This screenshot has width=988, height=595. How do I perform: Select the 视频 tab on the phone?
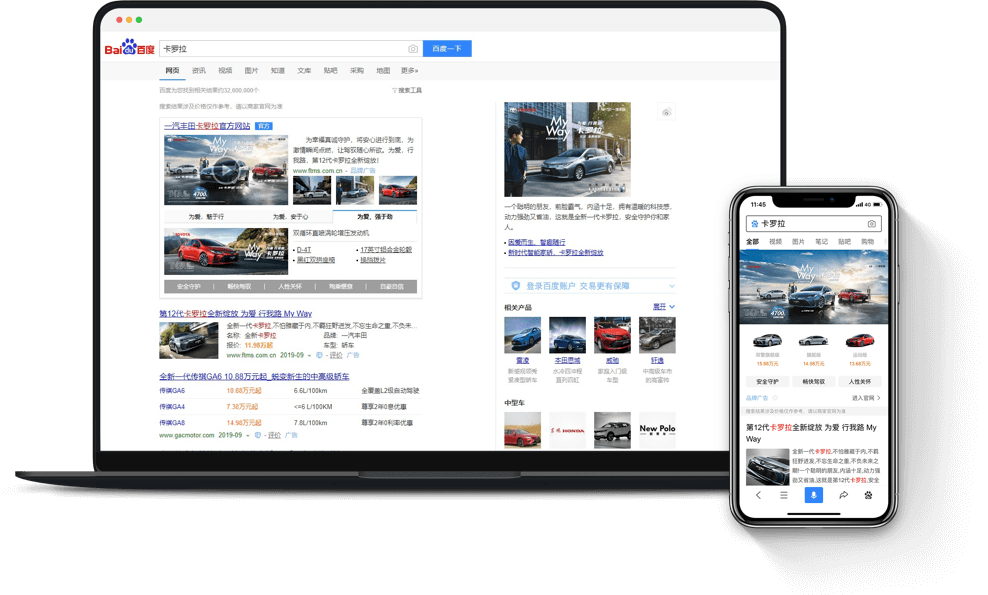(x=776, y=242)
